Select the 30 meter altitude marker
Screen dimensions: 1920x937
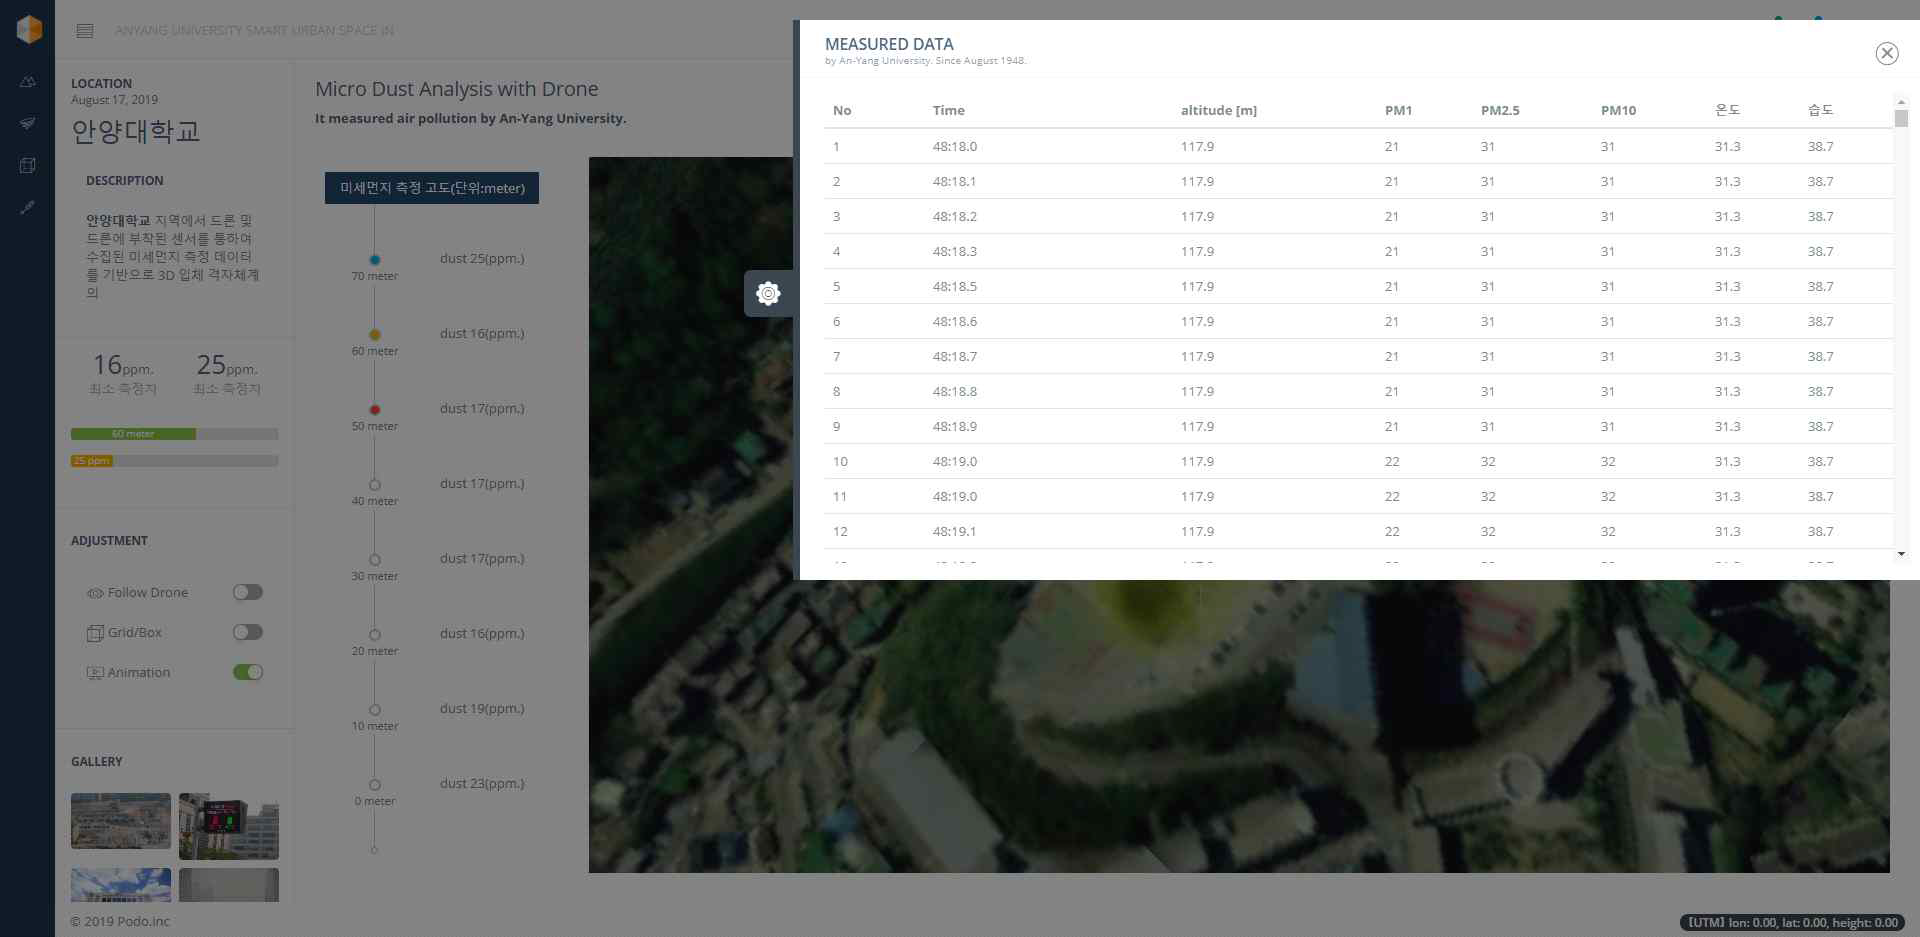pos(375,560)
